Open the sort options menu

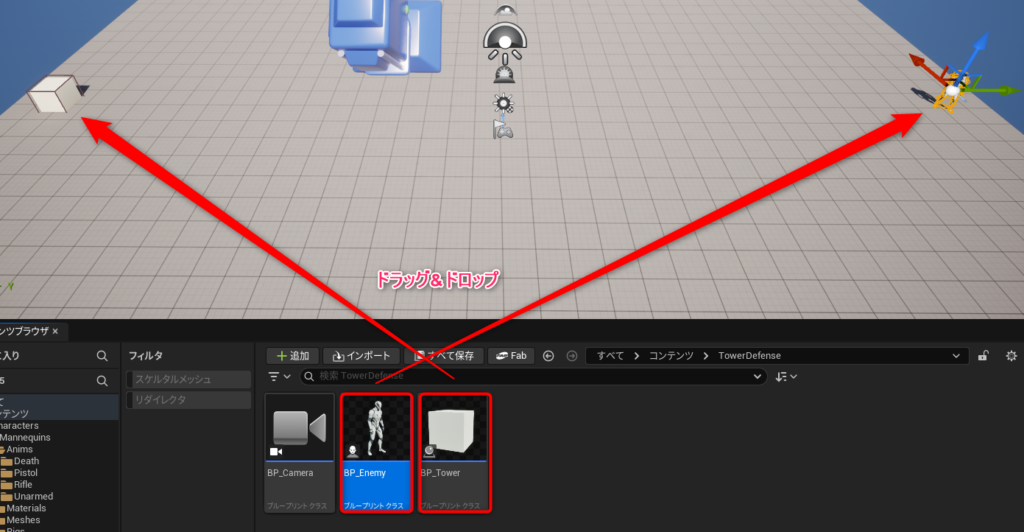click(787, 376)
